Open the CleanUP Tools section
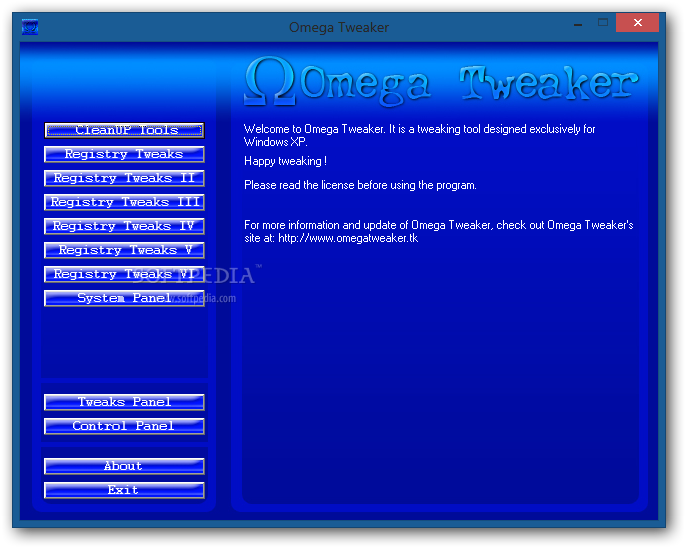686x548 pixels. pos(124,130)
